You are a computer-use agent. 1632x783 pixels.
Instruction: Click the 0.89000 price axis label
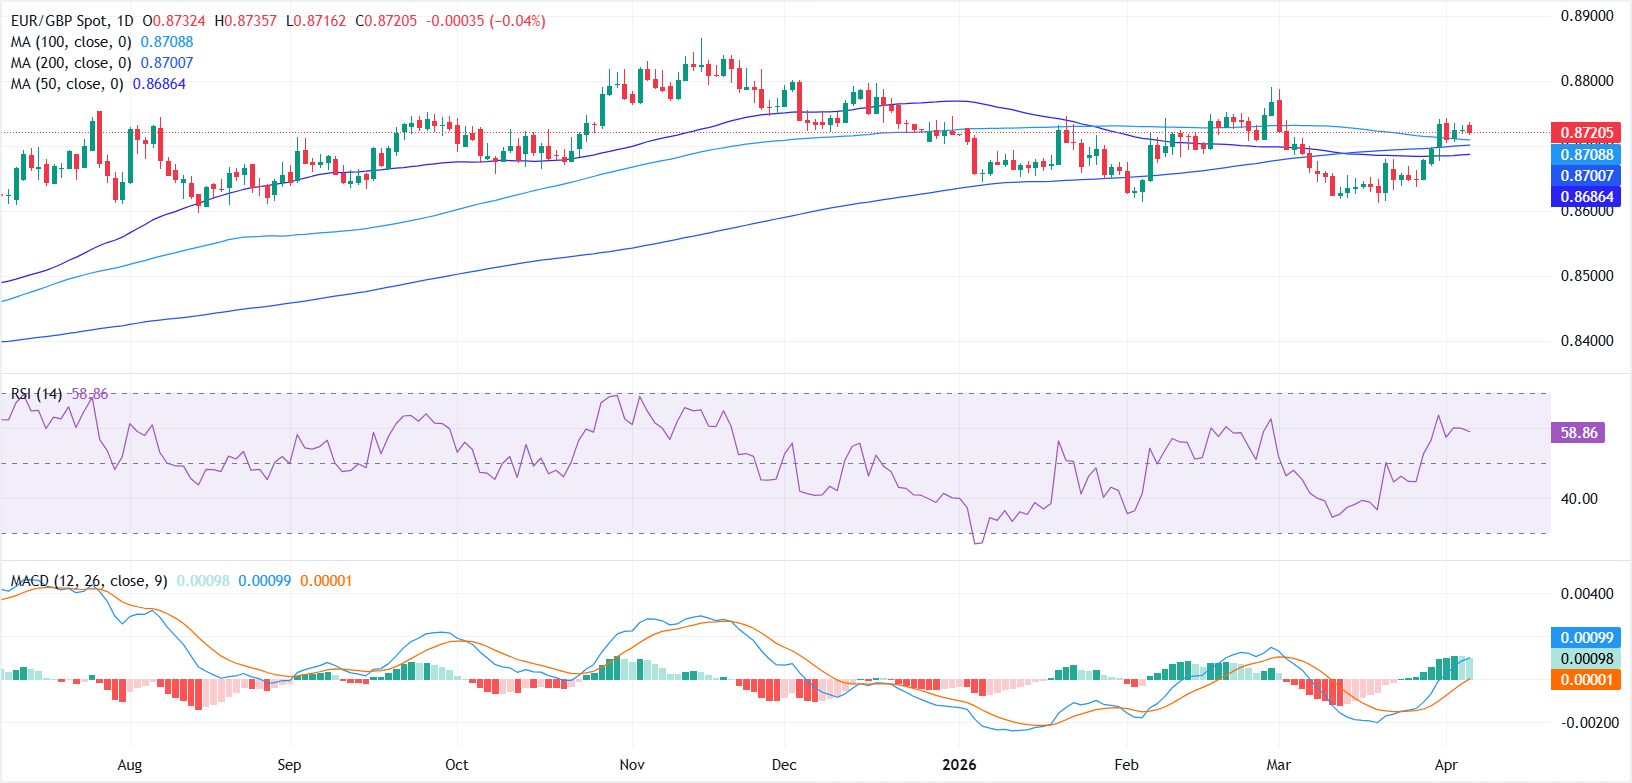(x=1587, y=16)
